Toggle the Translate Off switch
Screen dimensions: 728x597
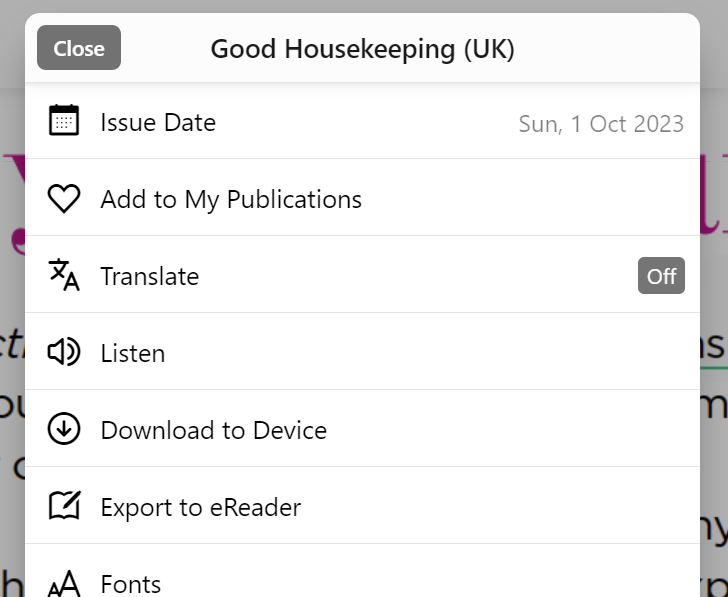tap(661, 276)
